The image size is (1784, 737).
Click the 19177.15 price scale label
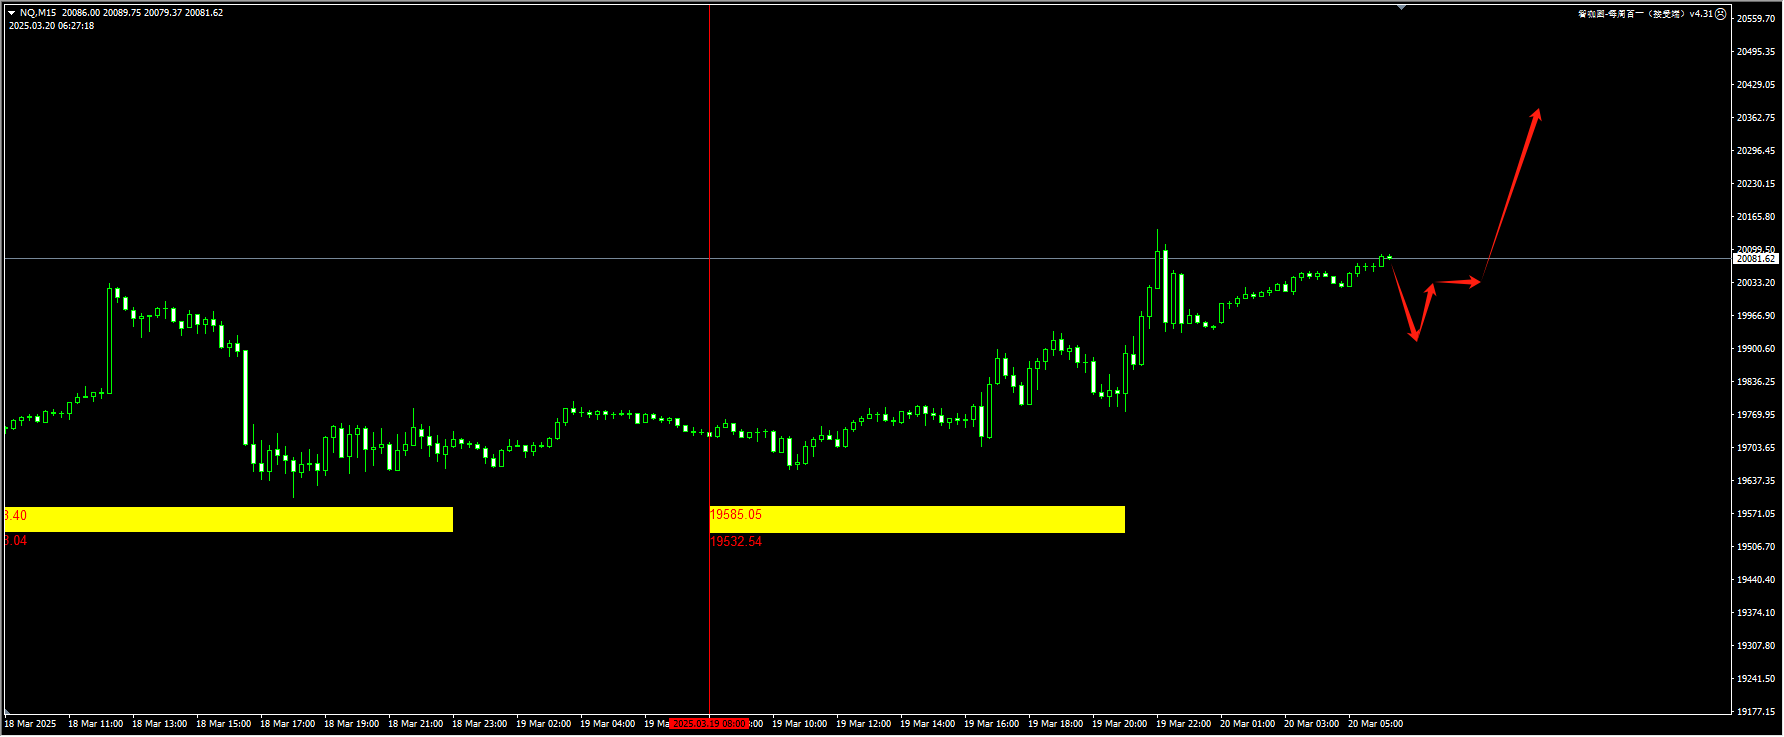[1755, 712]
